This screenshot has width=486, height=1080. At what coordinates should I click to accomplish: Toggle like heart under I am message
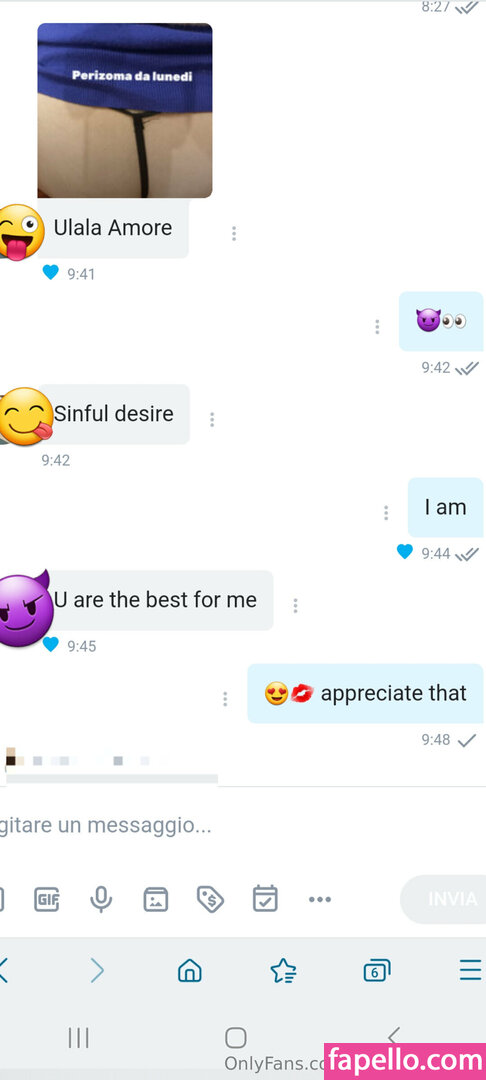tap(405, 552)
